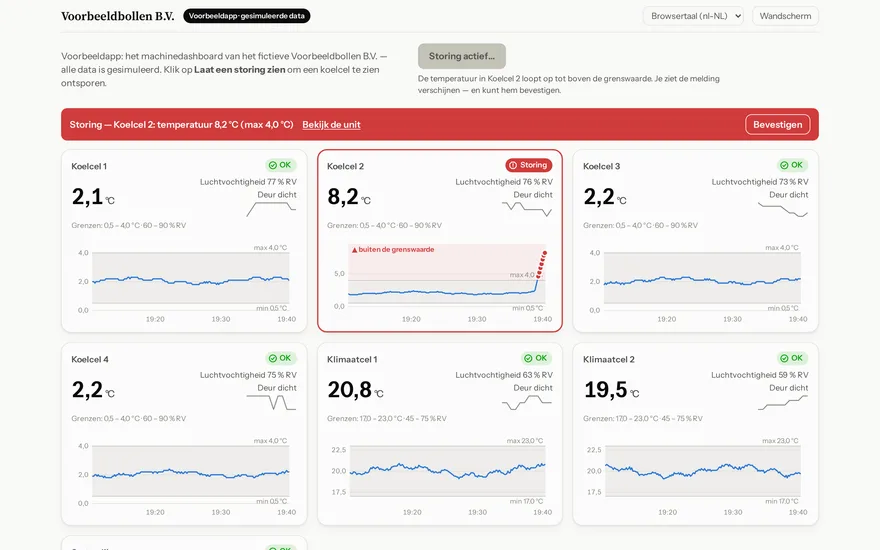This screenshot has height=550, width=880.
Task: Click the greyed Storing actief… button
Action: point(462,56)
